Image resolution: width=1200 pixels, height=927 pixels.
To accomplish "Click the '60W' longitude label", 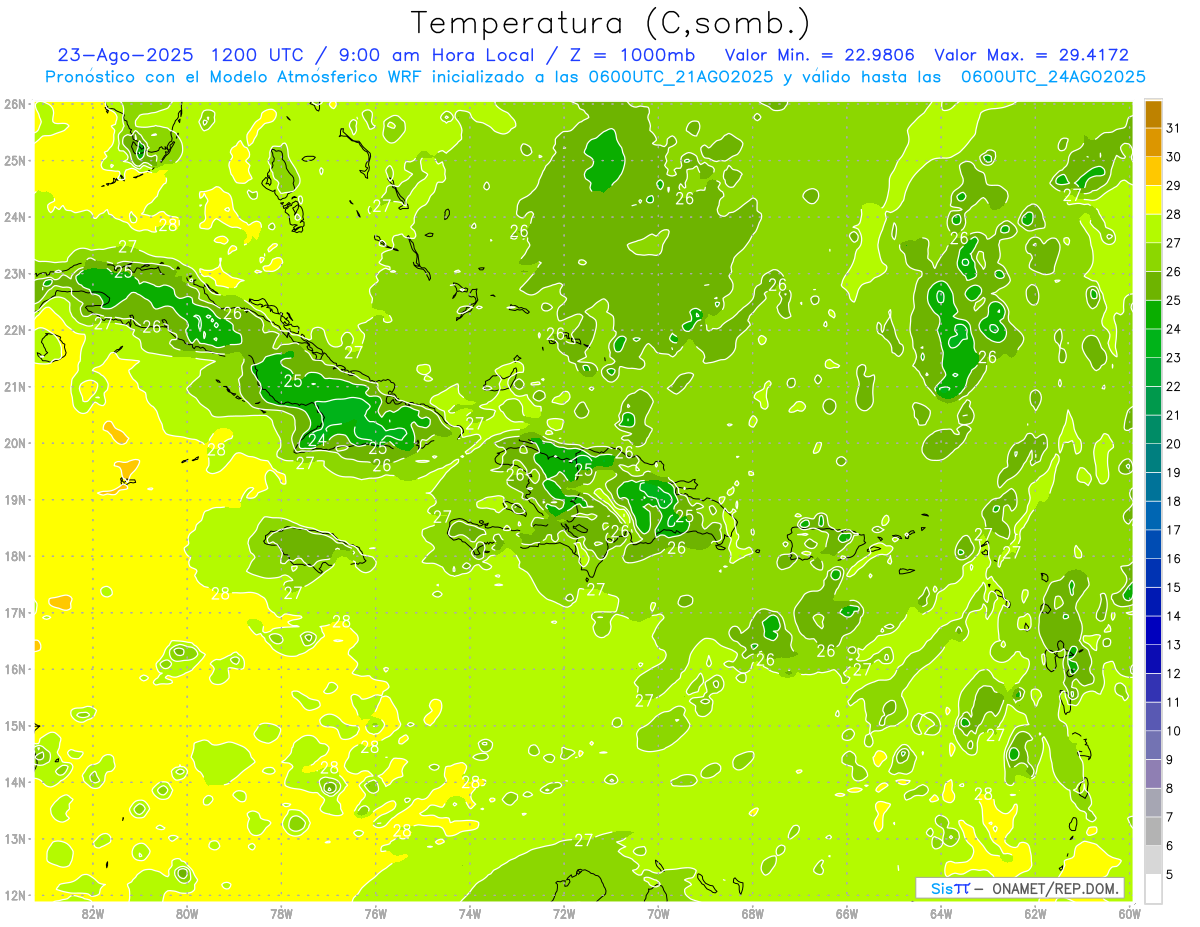I will click(1130, 913).
